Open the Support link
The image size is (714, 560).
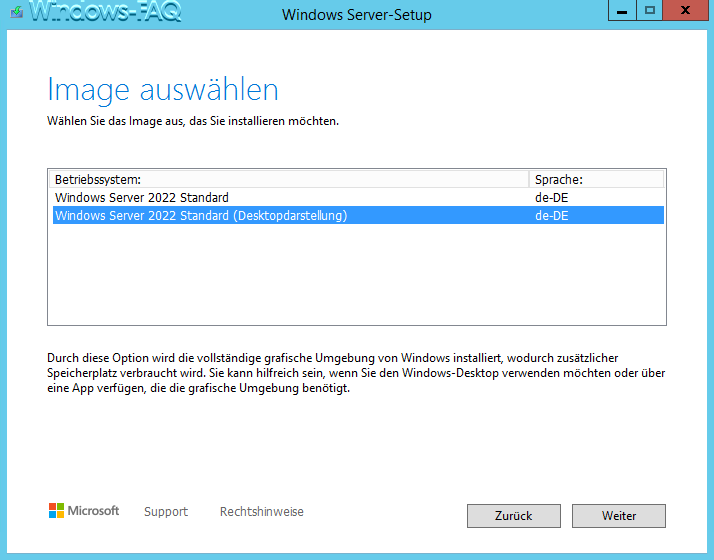coord(166,512)
